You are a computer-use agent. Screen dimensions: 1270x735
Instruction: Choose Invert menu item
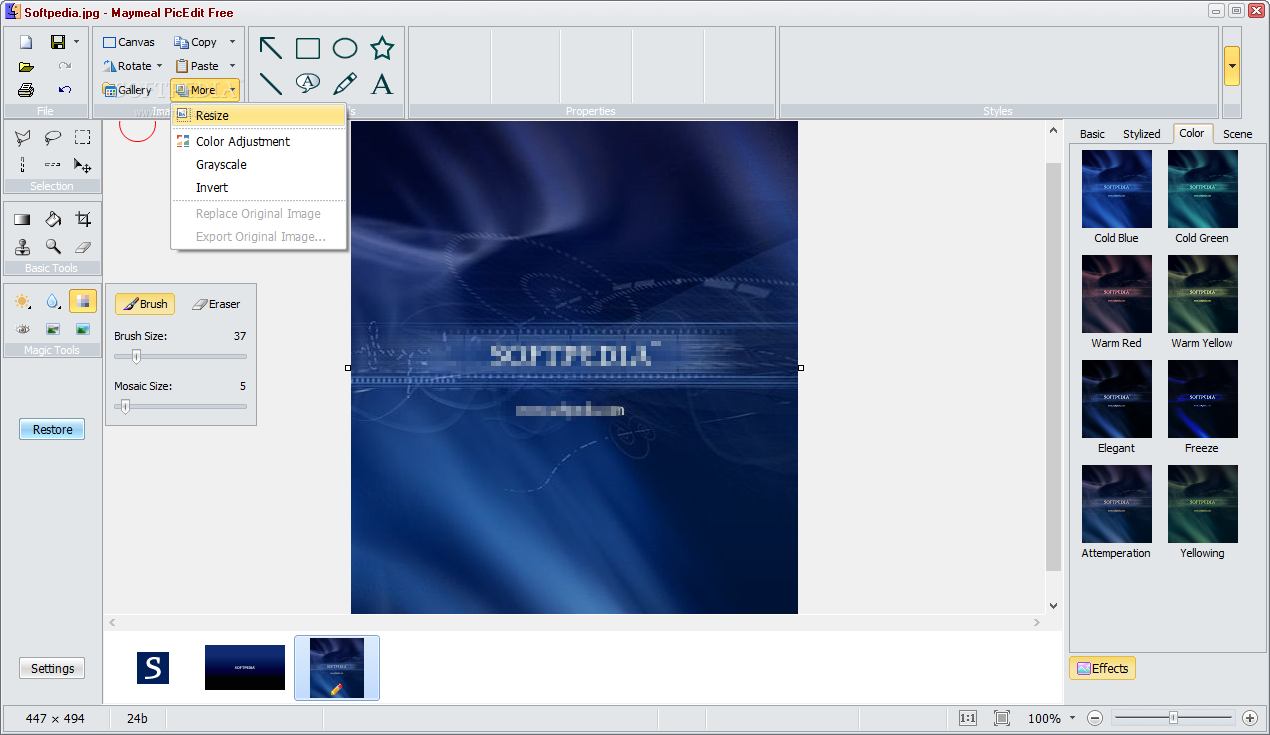(259, 188)
